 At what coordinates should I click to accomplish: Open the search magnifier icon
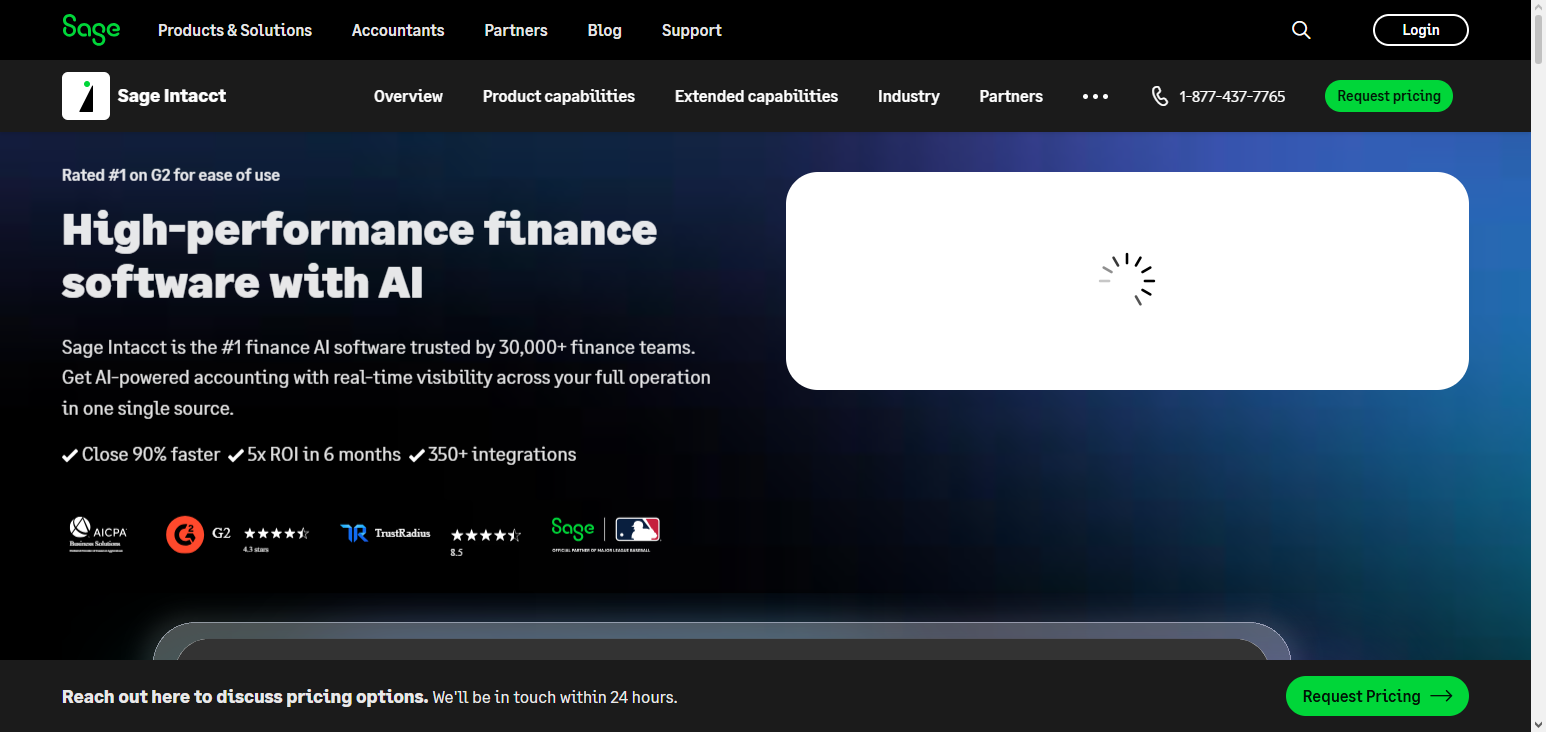1300,29
